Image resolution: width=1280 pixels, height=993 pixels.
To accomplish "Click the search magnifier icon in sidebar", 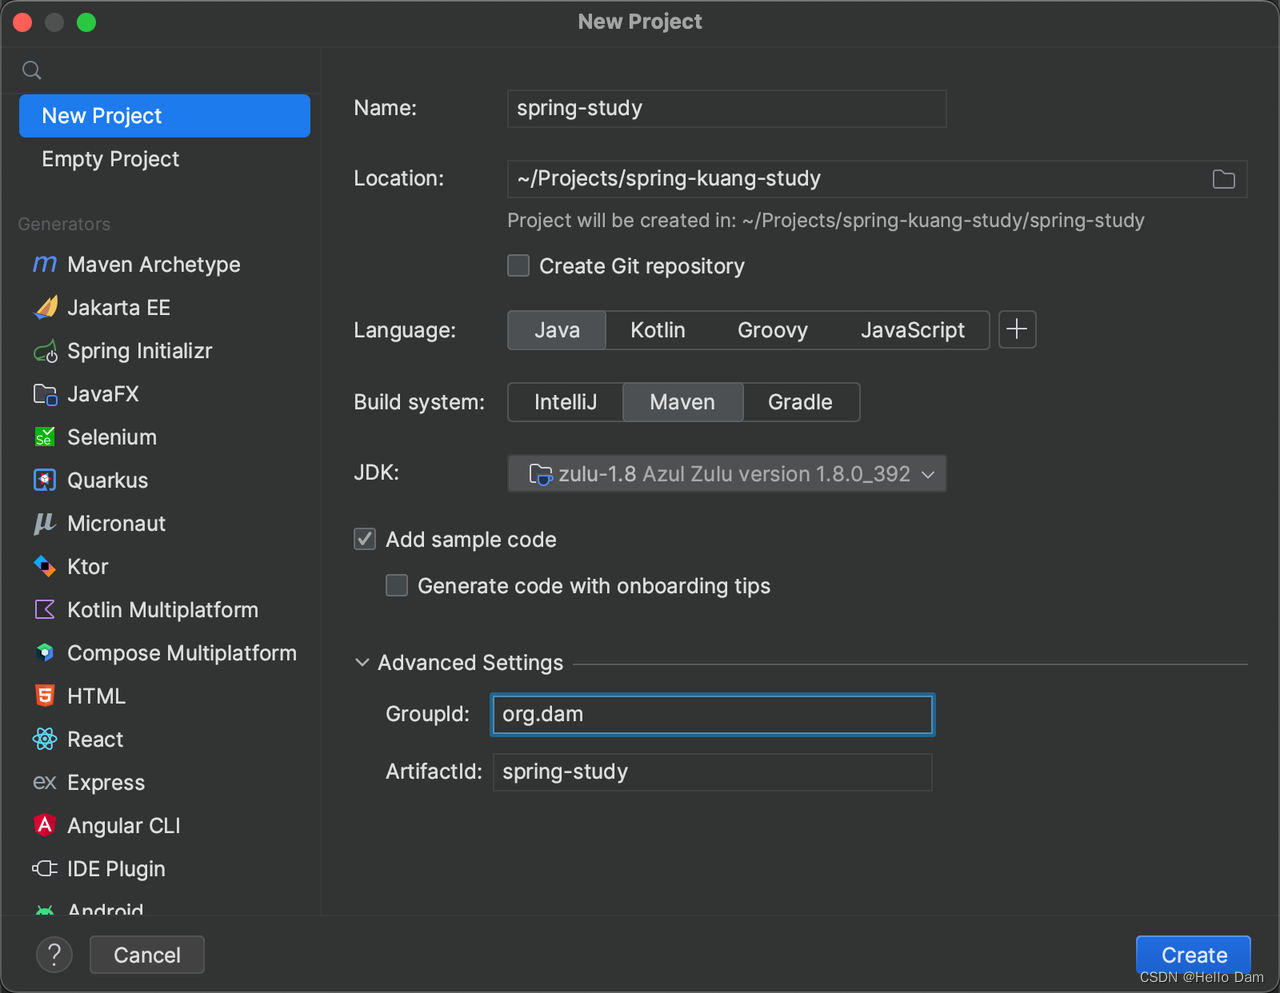I will pyautogui.click(x=32, y=70).
